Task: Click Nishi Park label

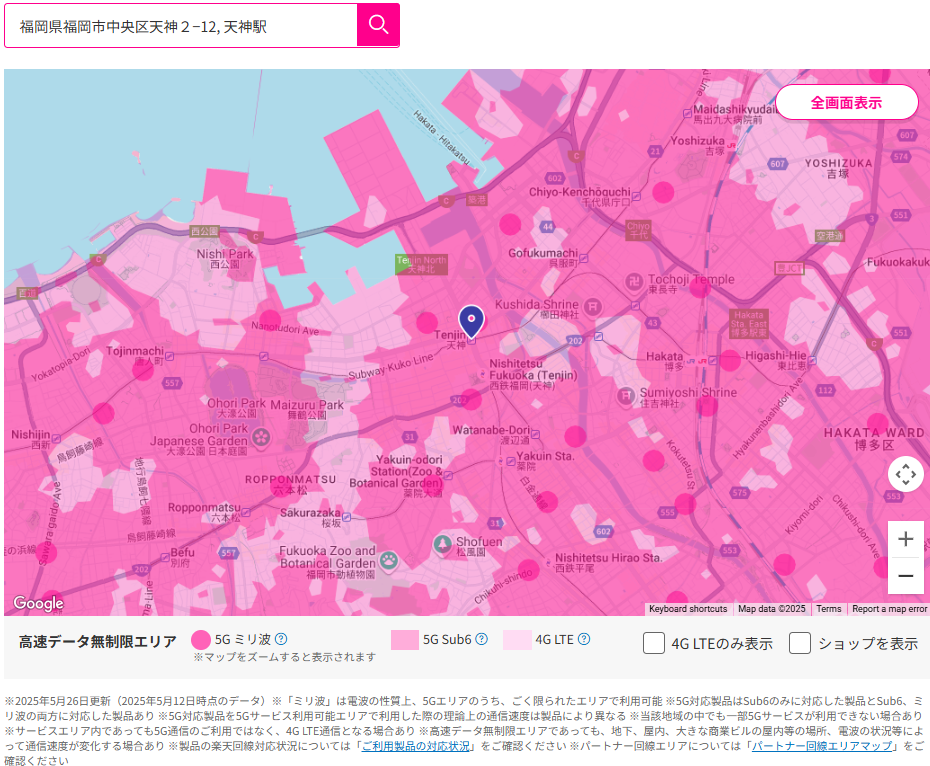Action: coord(225,258)
